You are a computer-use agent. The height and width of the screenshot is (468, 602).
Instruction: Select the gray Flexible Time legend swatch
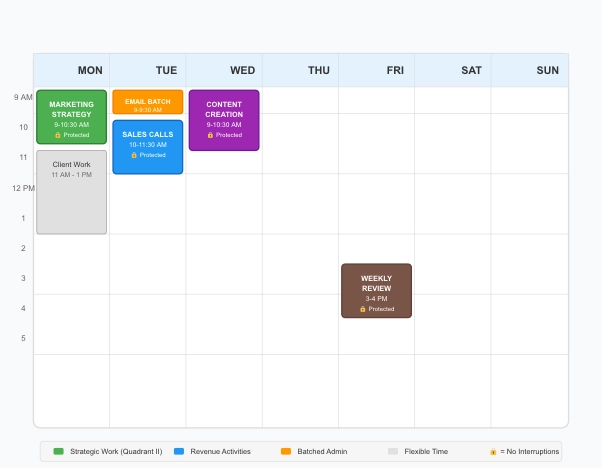(x=393, y=452)
